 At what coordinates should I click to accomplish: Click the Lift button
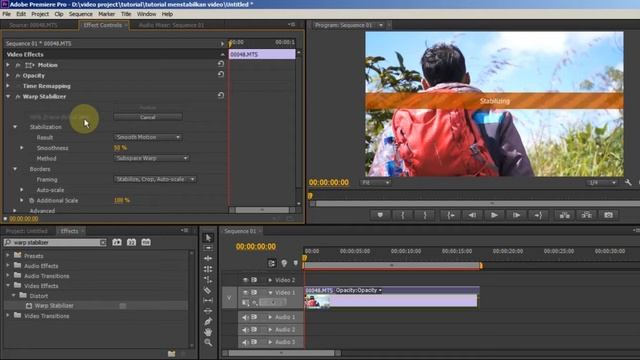tap(565, 215)
